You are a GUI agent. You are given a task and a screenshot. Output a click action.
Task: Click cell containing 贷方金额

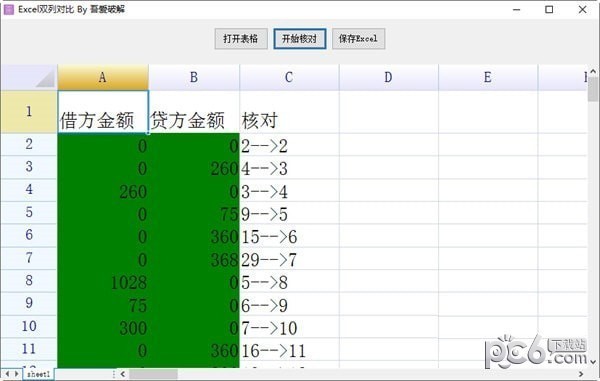click(x=194, y=112)
